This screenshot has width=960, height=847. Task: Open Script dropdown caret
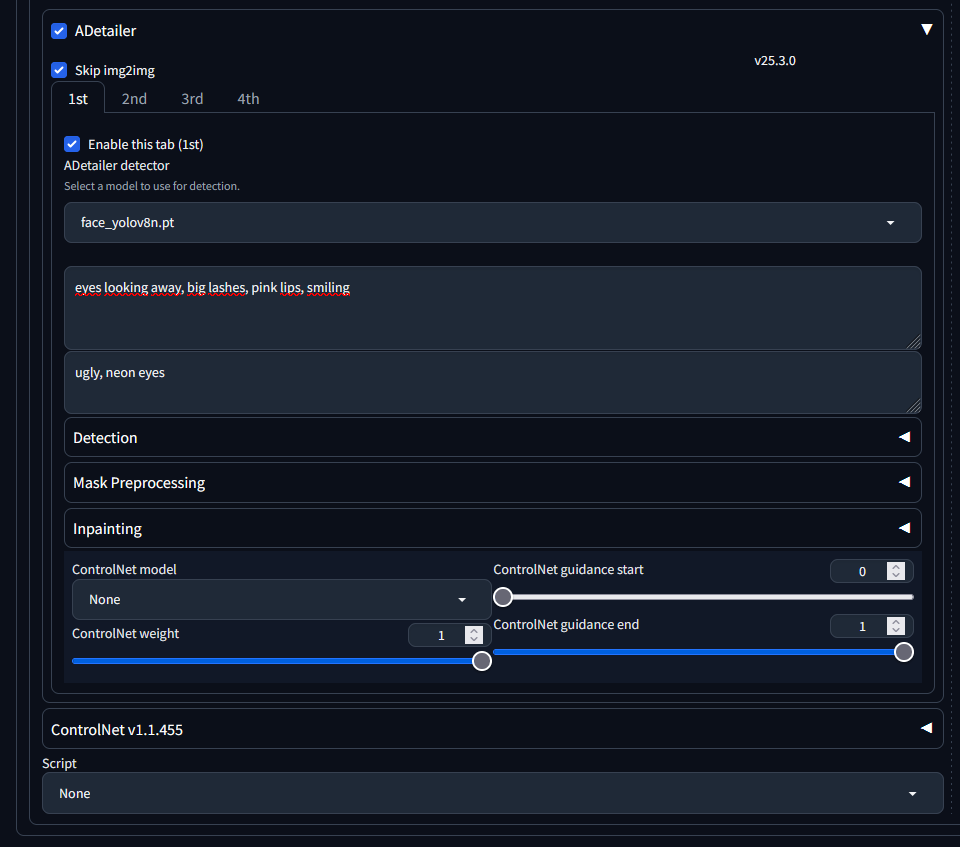coord(912,793)
